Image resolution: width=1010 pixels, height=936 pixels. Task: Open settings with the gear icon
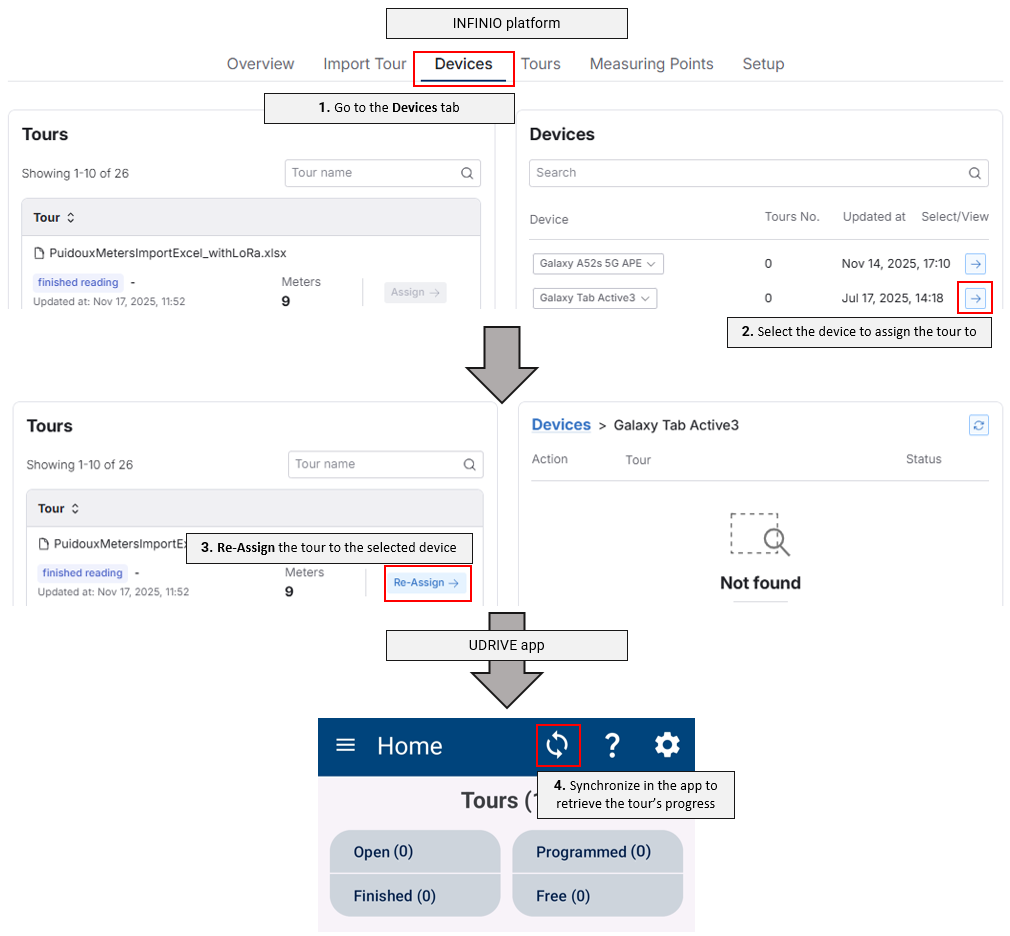click(667, 745)
